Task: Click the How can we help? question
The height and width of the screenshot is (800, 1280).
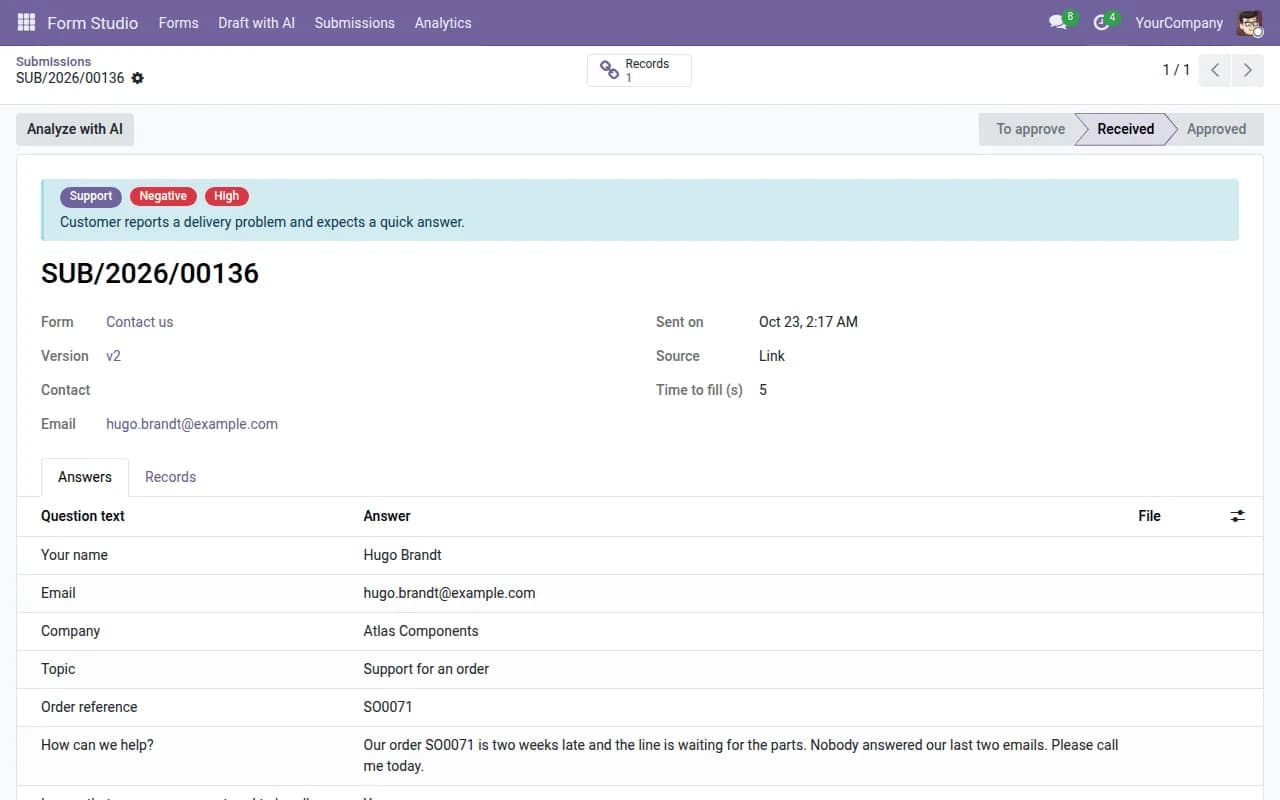Action: 97,745
